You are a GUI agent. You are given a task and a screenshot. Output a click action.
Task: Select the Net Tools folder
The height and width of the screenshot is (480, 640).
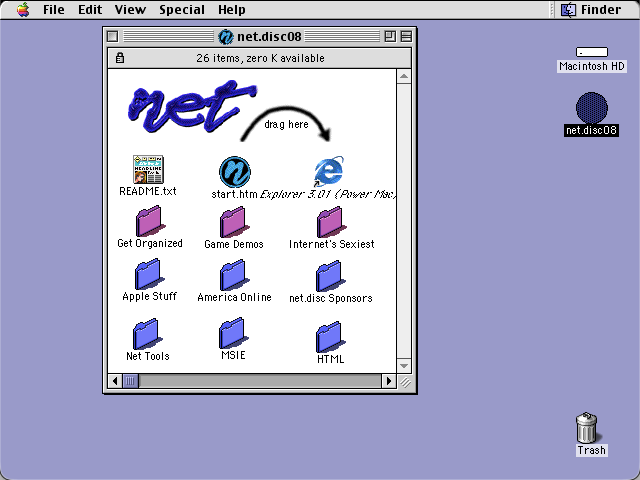147,334
